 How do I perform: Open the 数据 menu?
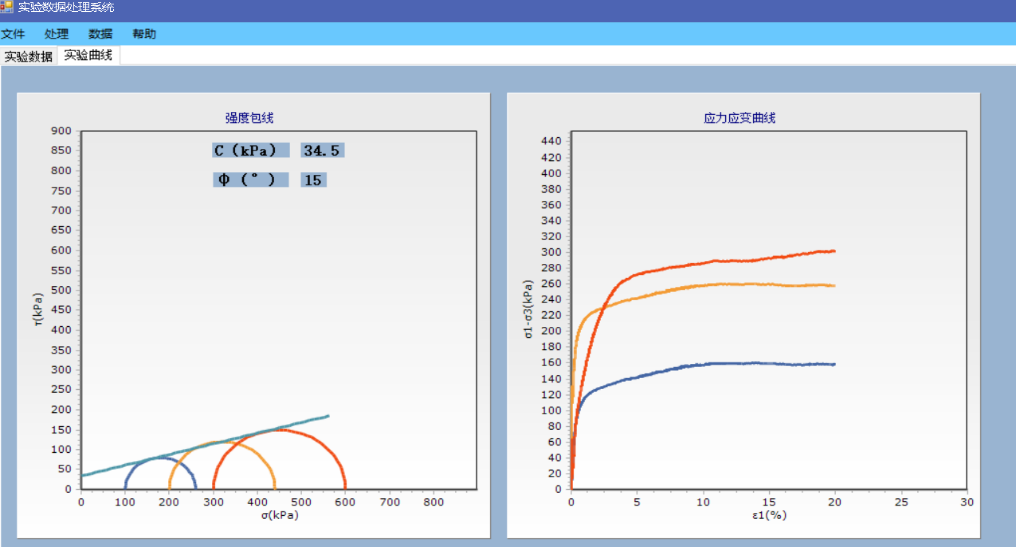tap(100, 34)
